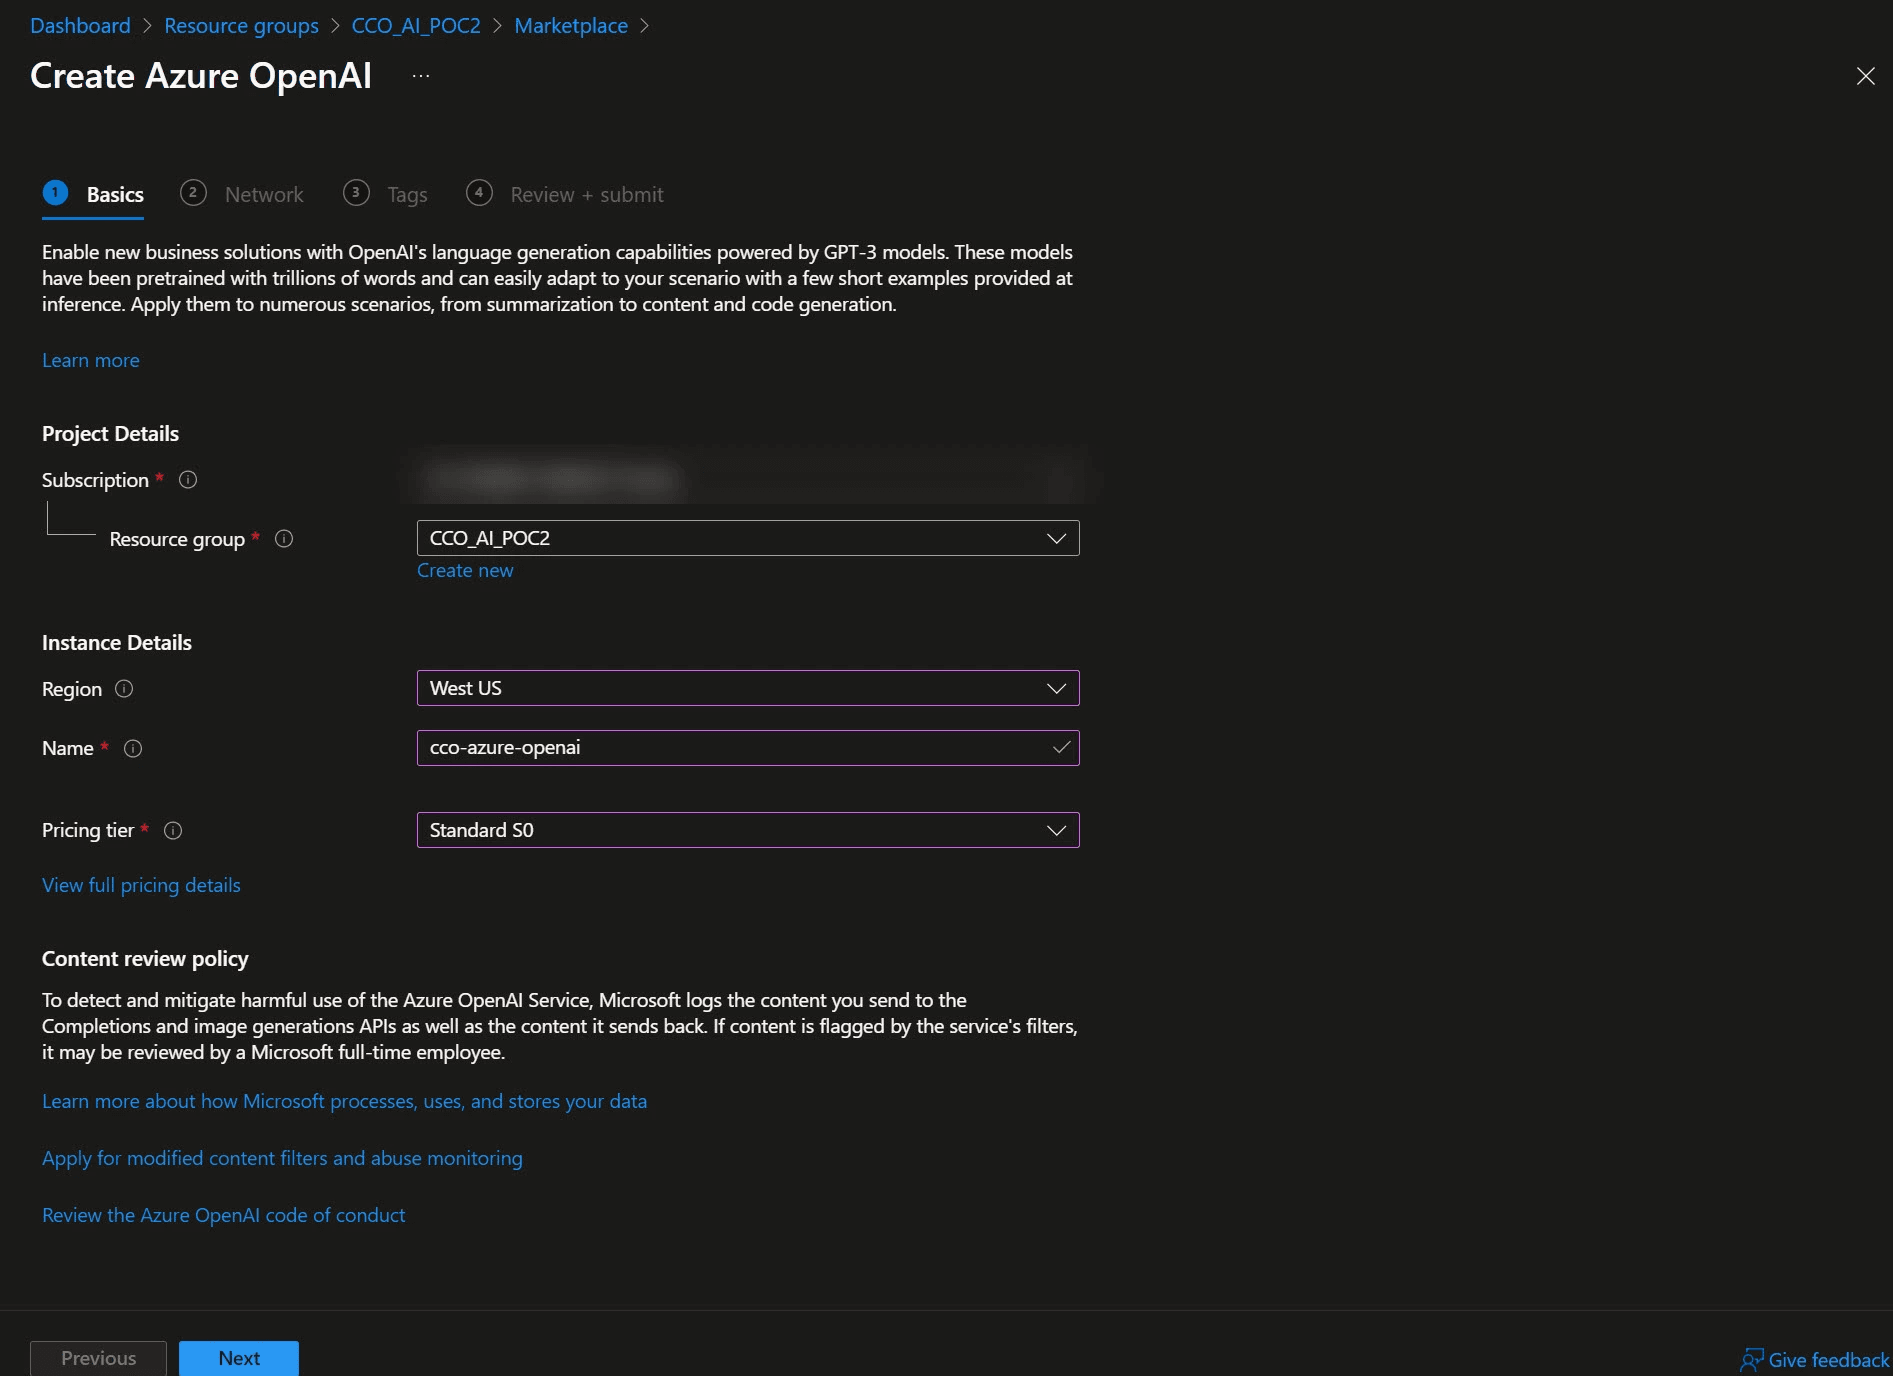Click the Give feedback icon
Screen dimensions: 1893x1376
1752,1359
